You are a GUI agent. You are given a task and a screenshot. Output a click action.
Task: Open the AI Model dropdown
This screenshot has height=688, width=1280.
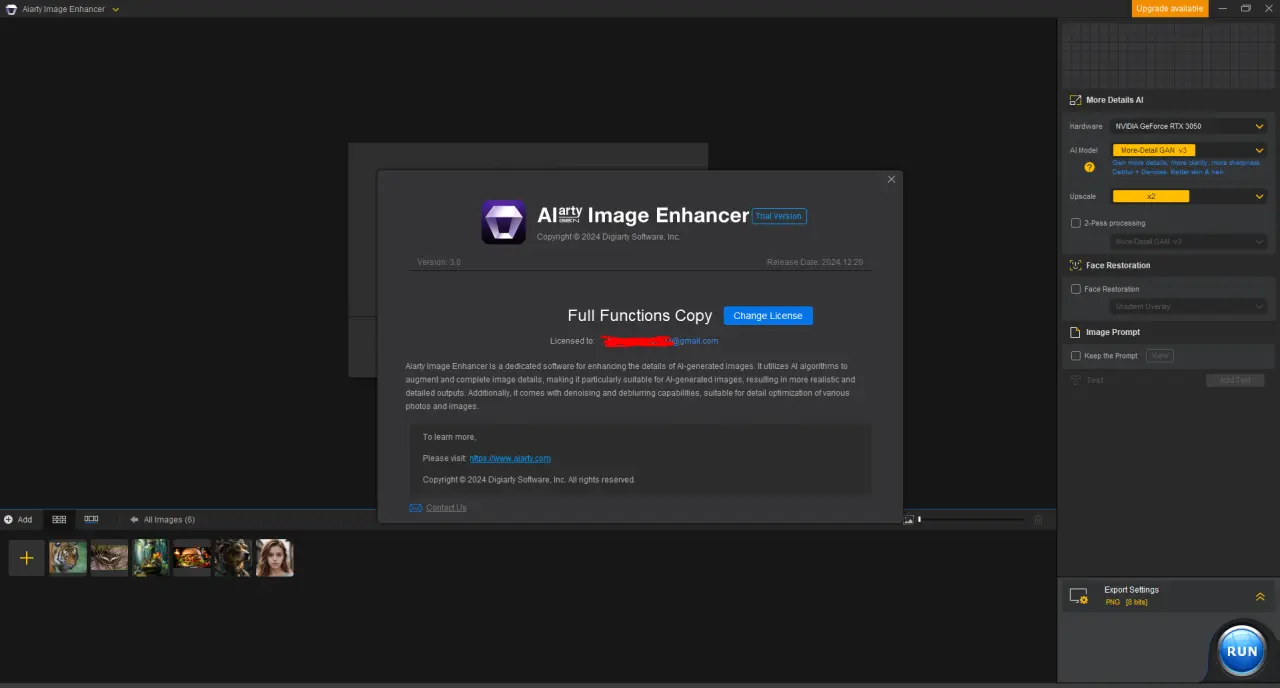1188,150
